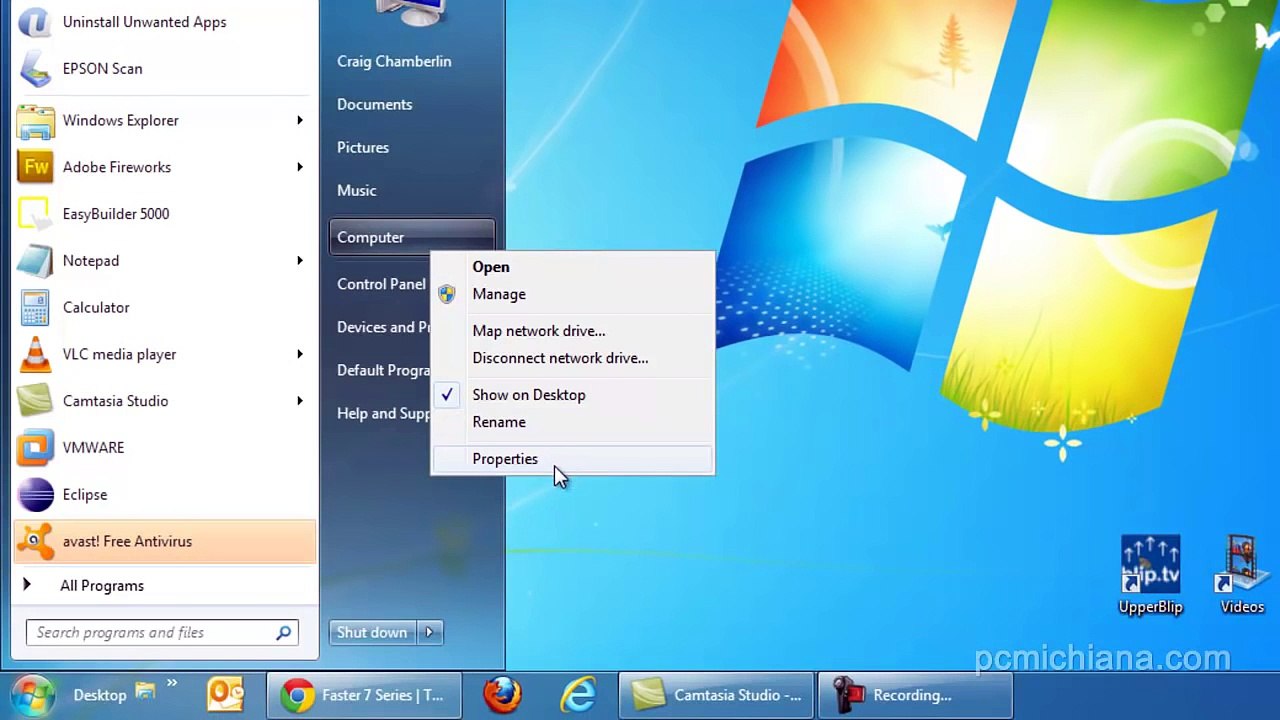Open the Videos desktop shortcut

pyautogui.click(x=1241, y=575)
